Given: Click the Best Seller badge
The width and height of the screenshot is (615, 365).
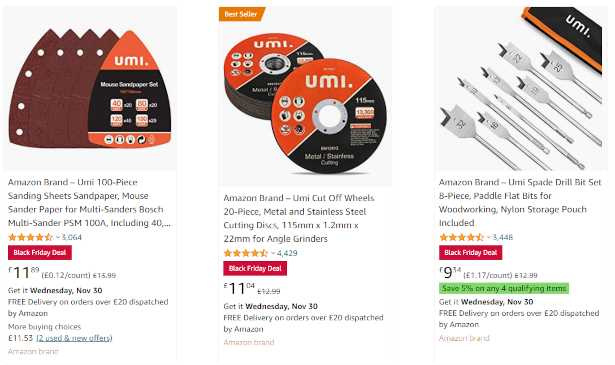Looking at the screenshot, I should click(242, 14).
